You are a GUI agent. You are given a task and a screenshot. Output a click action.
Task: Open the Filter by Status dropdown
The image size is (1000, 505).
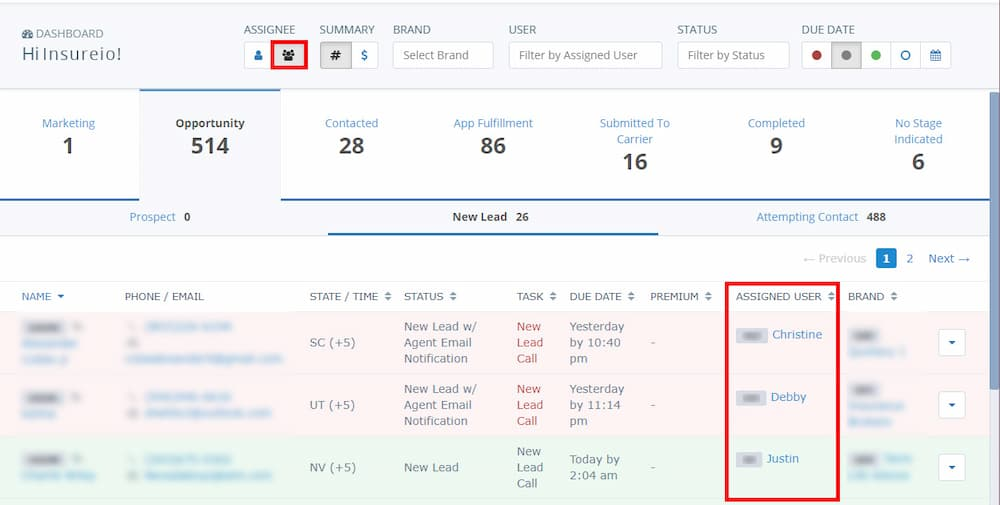pos(733,55)
